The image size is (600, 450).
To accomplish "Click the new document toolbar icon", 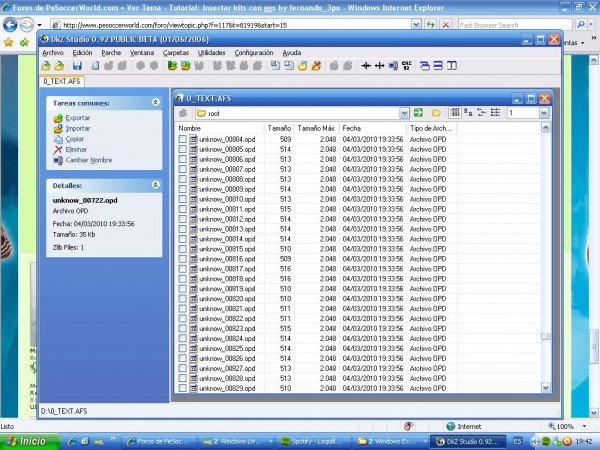I will point(95,66).
